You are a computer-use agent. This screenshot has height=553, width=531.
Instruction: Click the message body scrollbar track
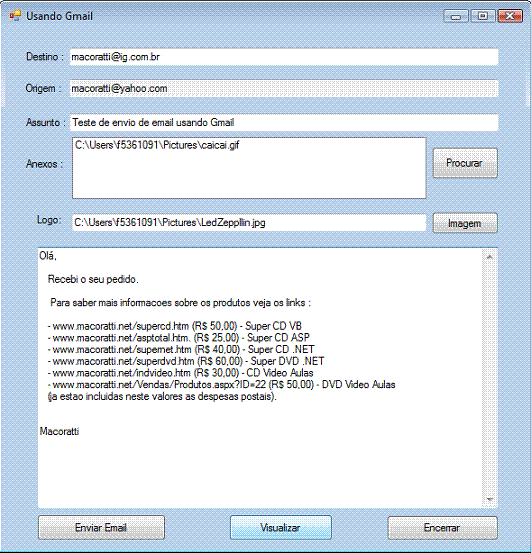coord(489,378)
